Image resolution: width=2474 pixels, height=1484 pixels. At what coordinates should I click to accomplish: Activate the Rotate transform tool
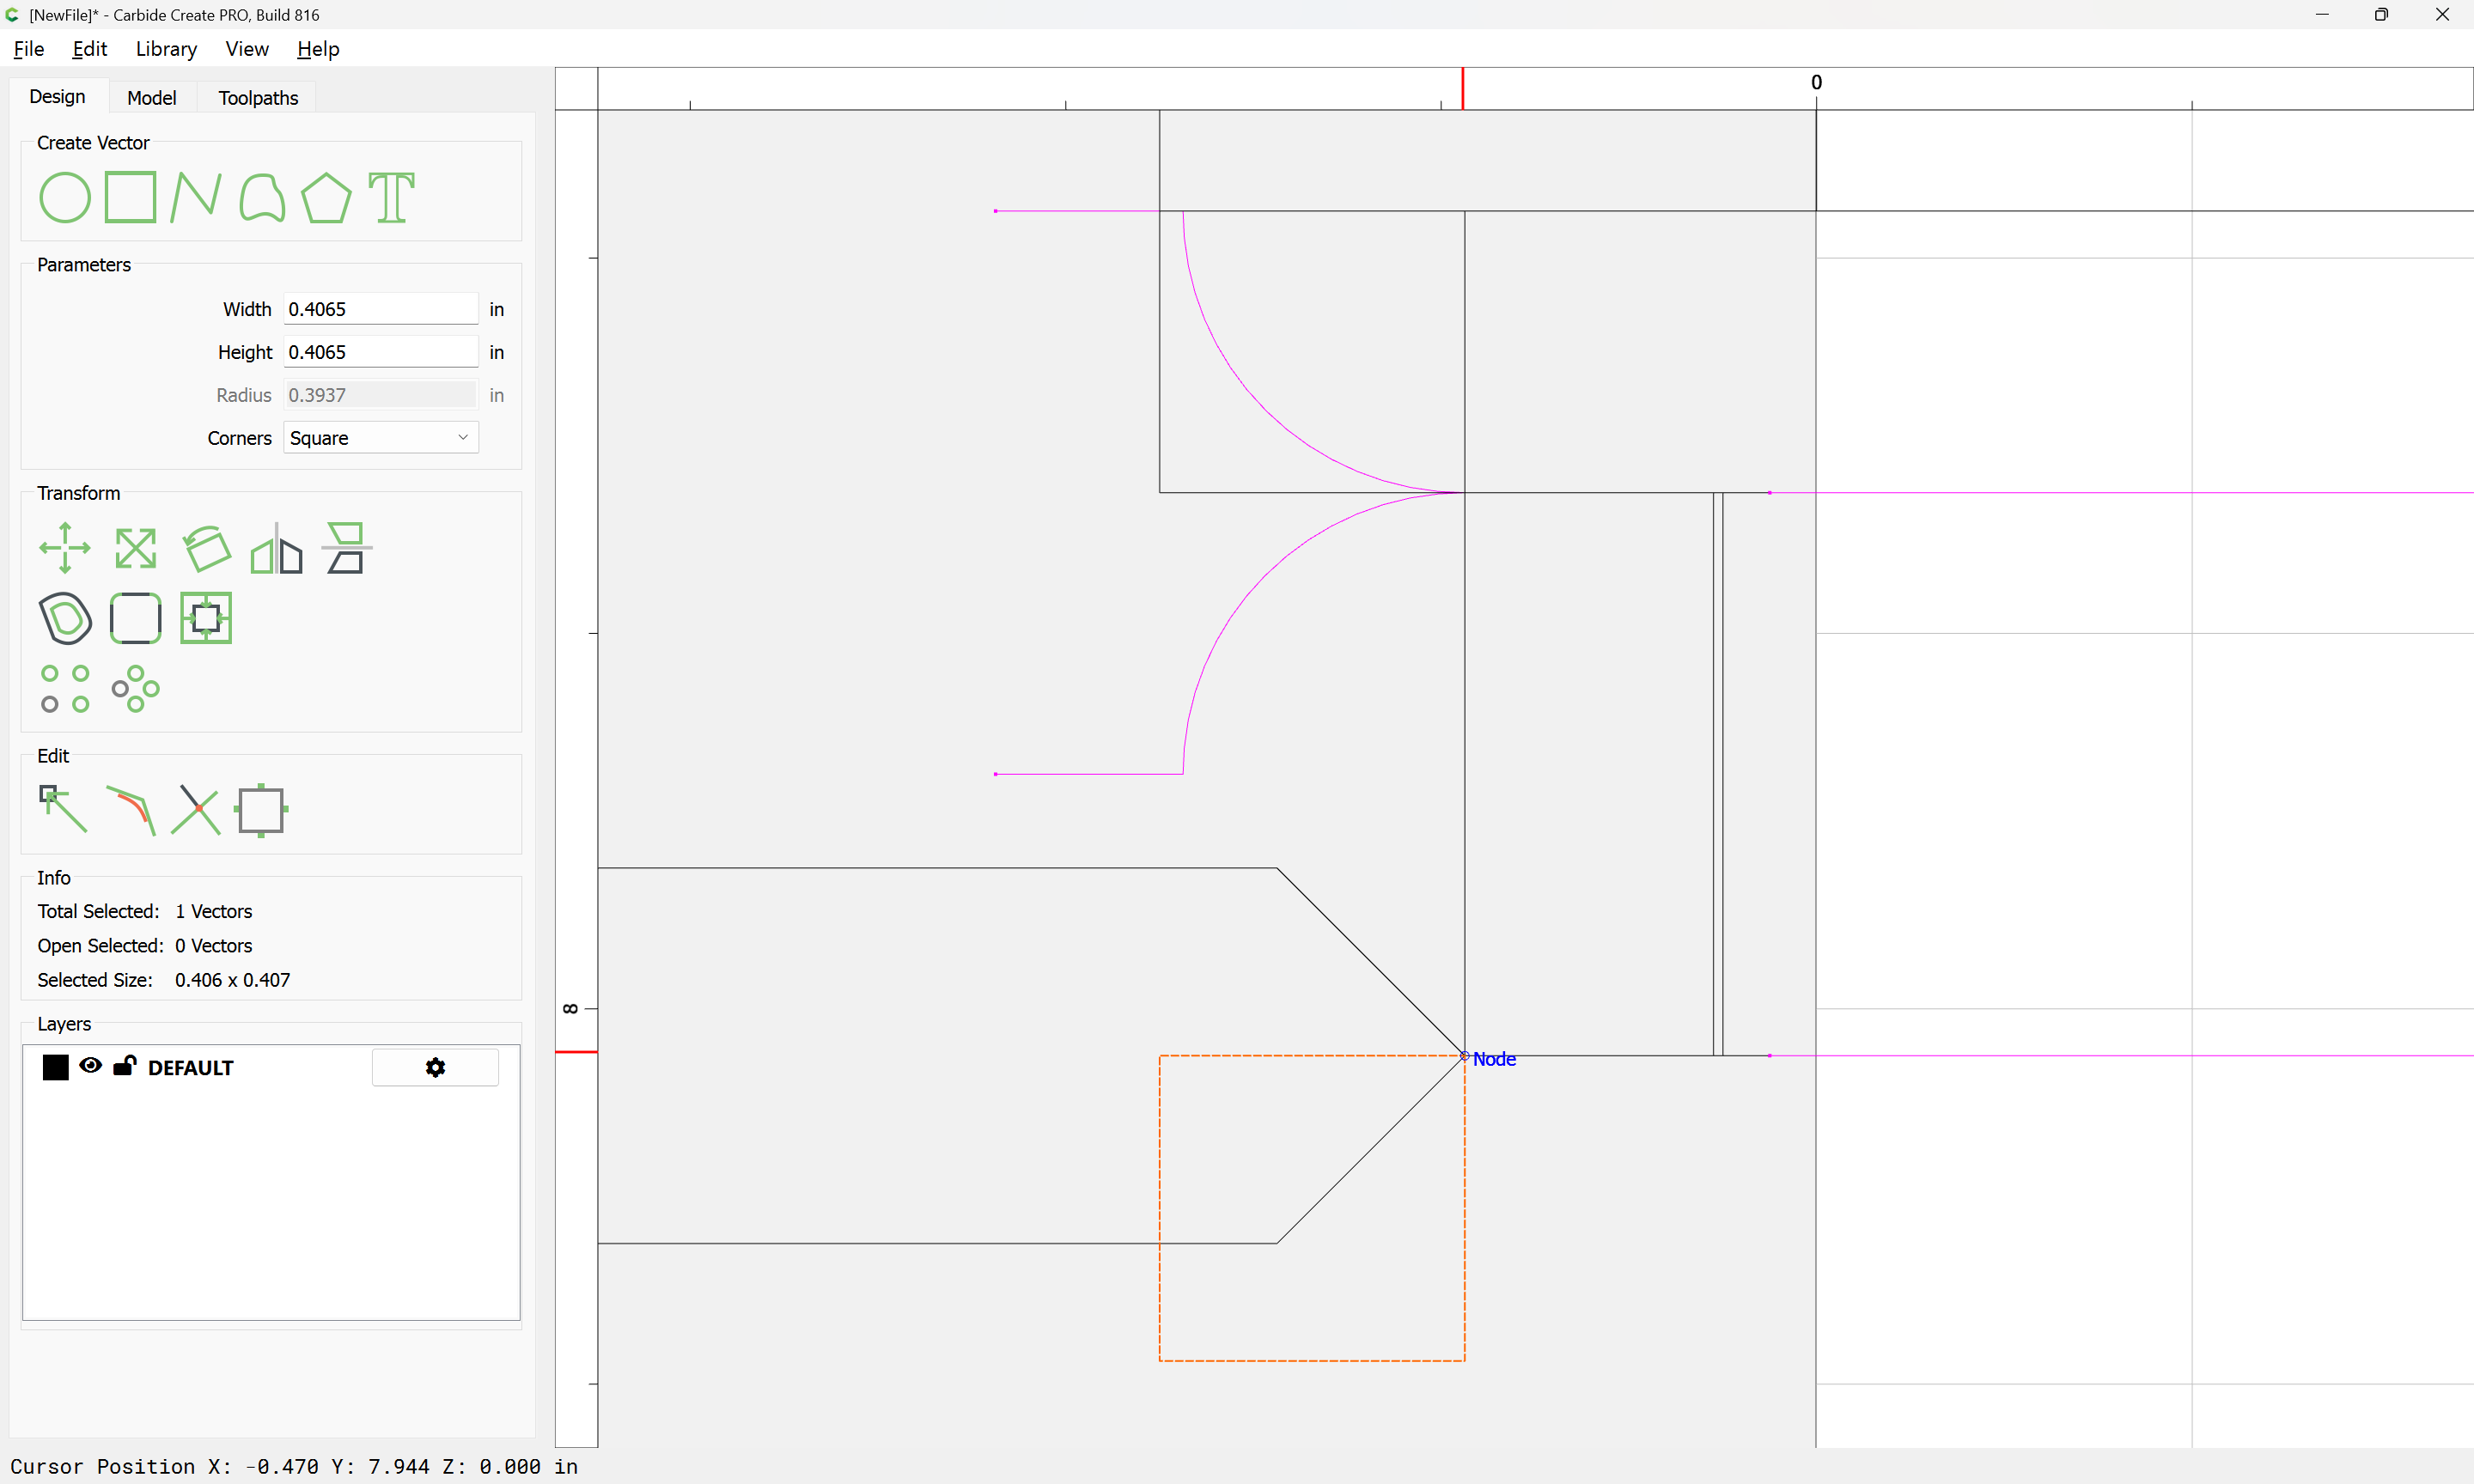[206, 548]
